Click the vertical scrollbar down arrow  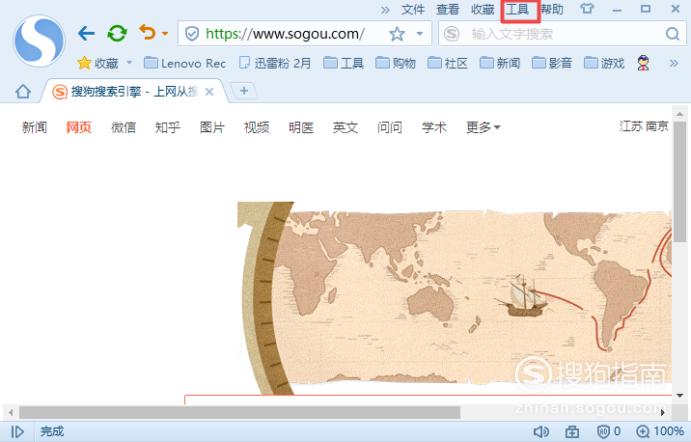coord(680,395)
